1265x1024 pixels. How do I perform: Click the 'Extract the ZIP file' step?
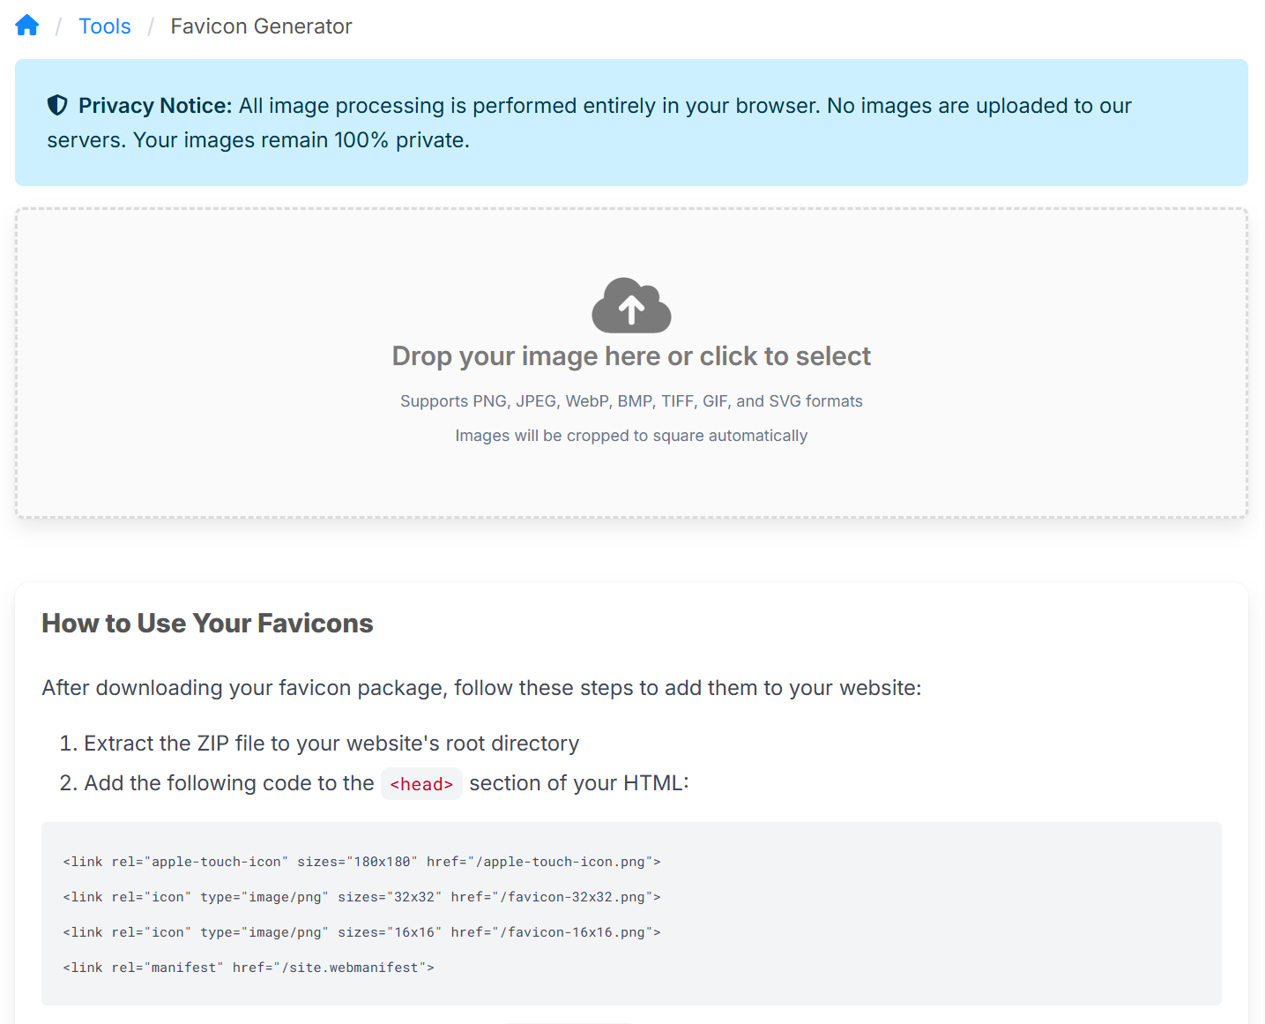[x=331, y=743]
